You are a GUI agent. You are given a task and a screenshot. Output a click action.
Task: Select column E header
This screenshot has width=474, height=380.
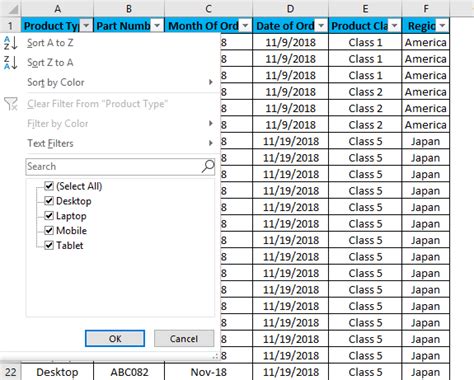365,9
